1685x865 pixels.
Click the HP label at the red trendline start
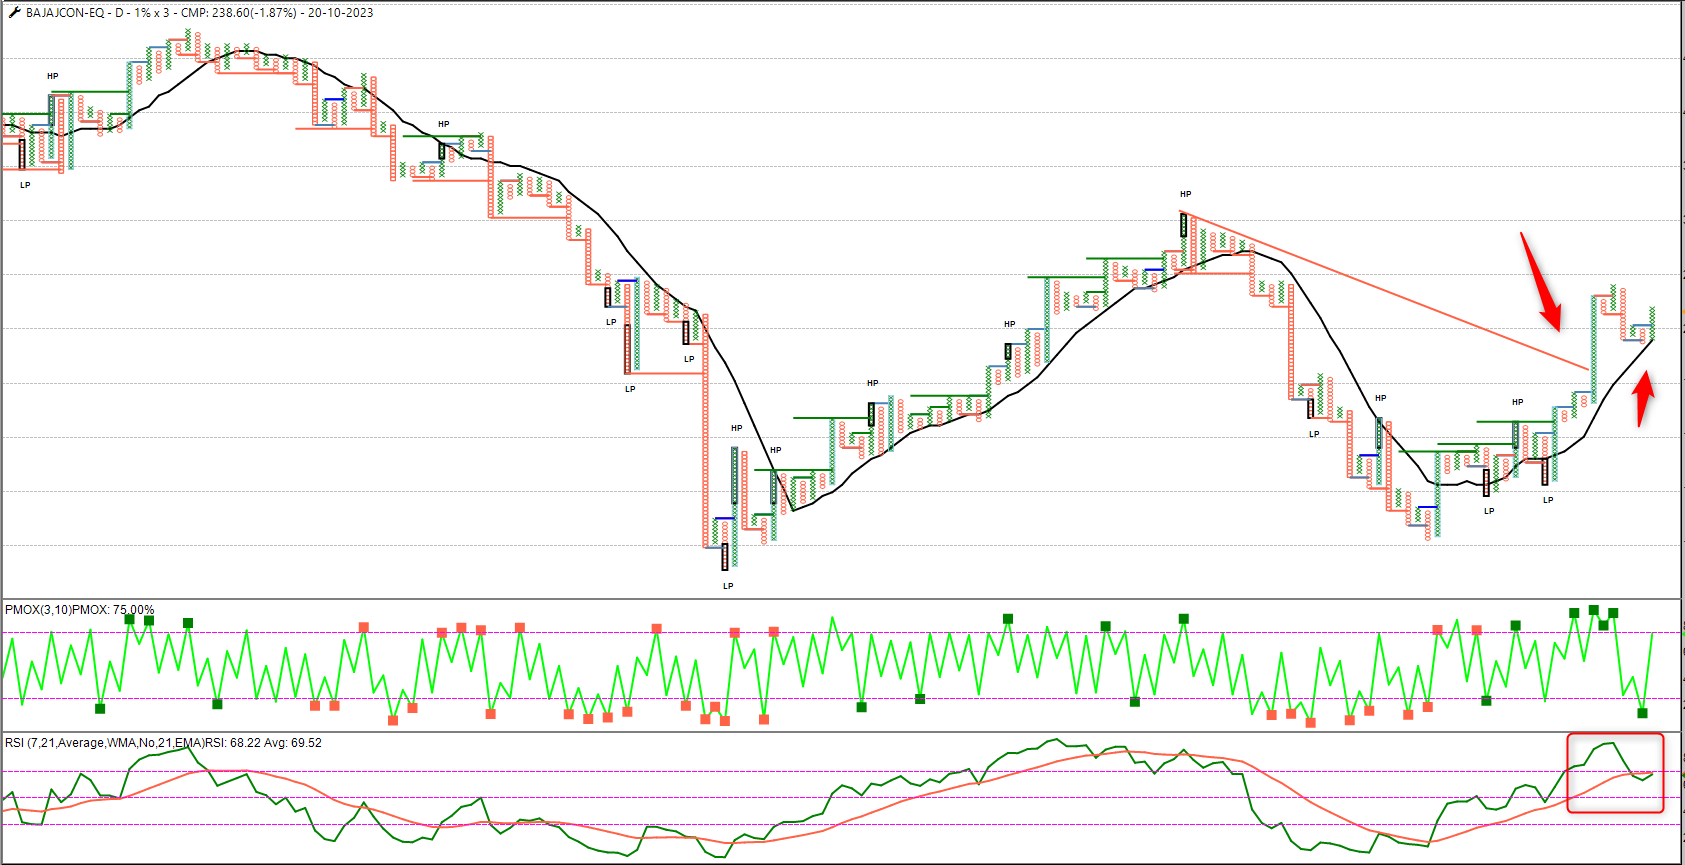(x=1185, y=194)
